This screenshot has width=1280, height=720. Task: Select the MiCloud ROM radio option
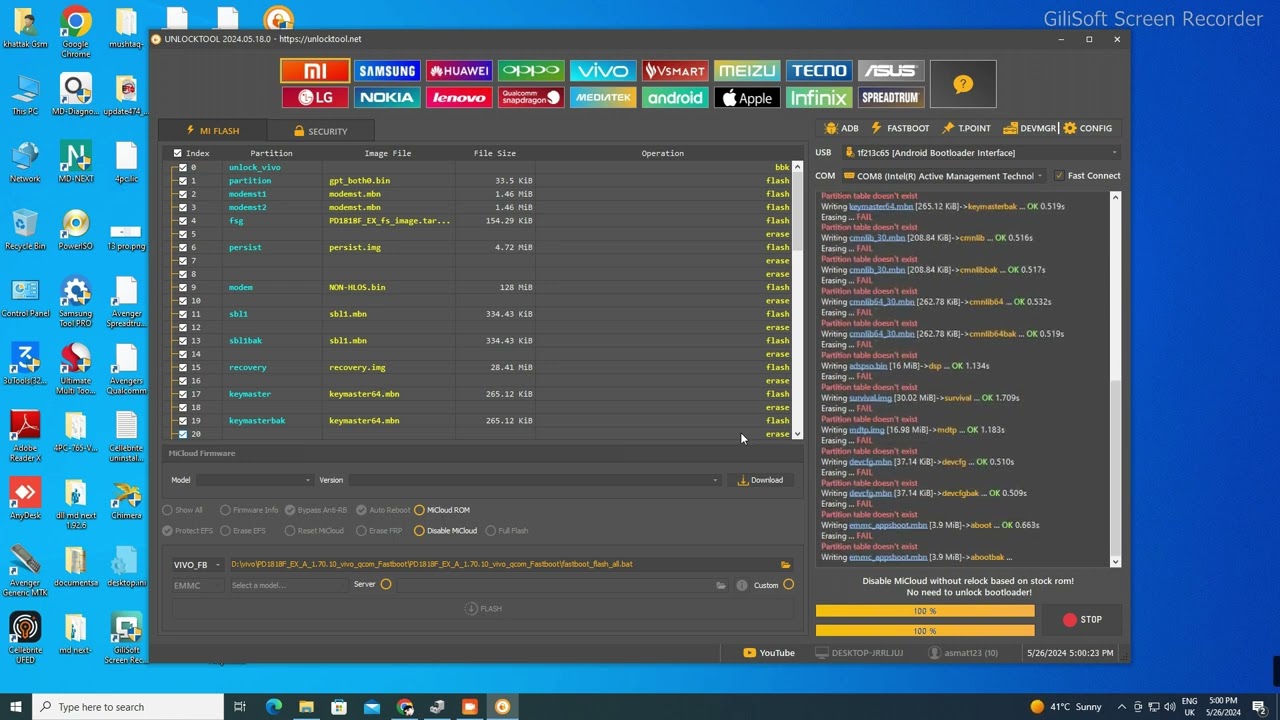pos(419,510)
